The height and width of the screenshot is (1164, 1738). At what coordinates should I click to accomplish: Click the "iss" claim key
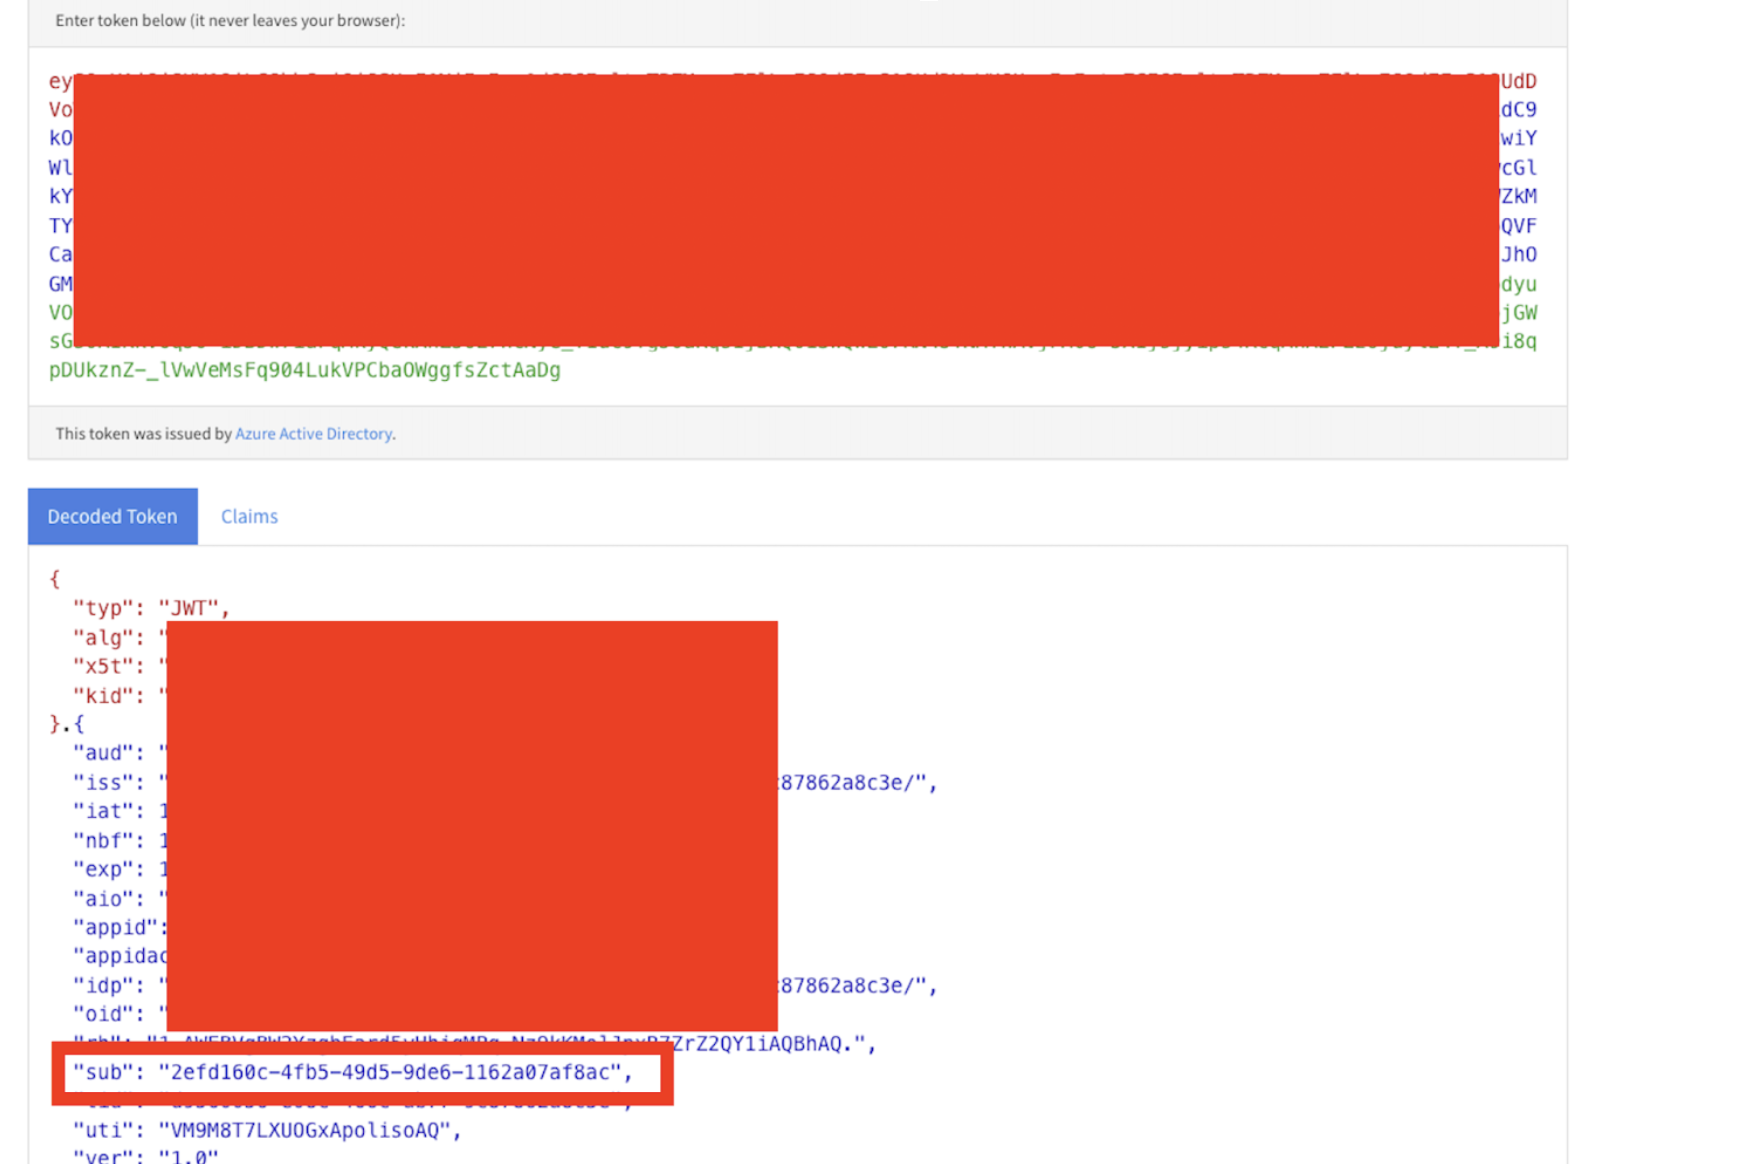[x=103, y=782]
